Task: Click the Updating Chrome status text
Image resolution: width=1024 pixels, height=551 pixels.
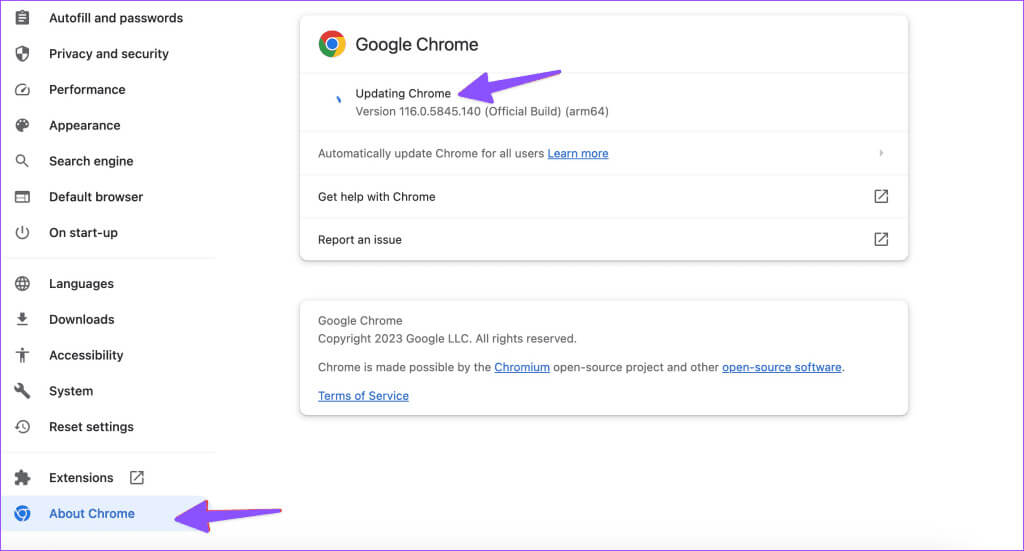Action: click(403, 93)
